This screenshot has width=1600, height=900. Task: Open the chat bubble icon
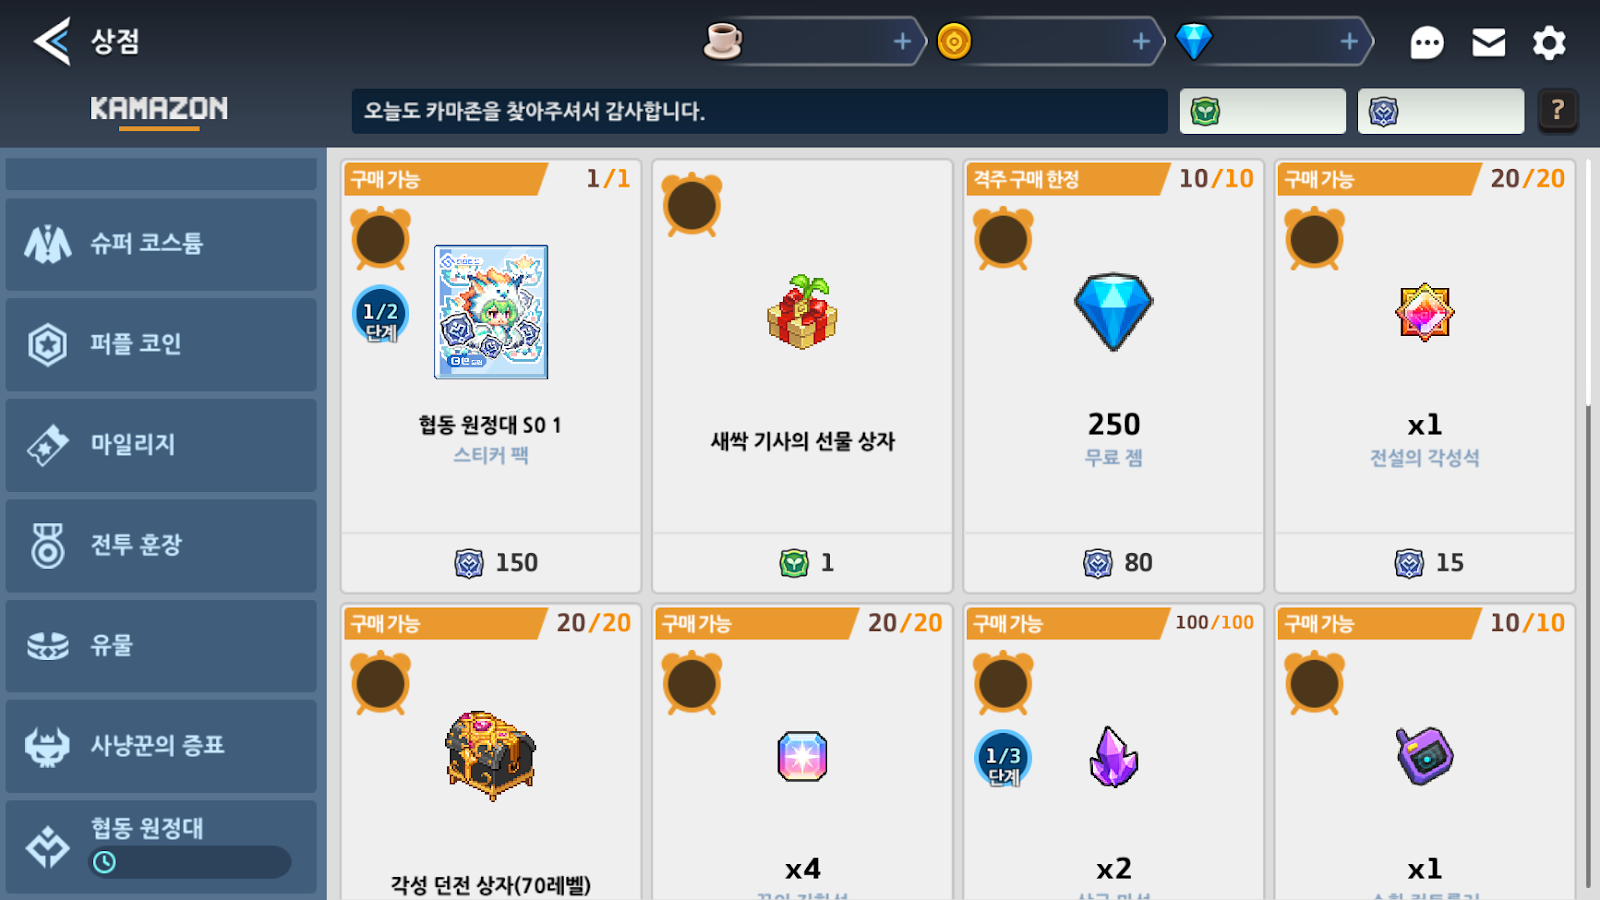1427,42
